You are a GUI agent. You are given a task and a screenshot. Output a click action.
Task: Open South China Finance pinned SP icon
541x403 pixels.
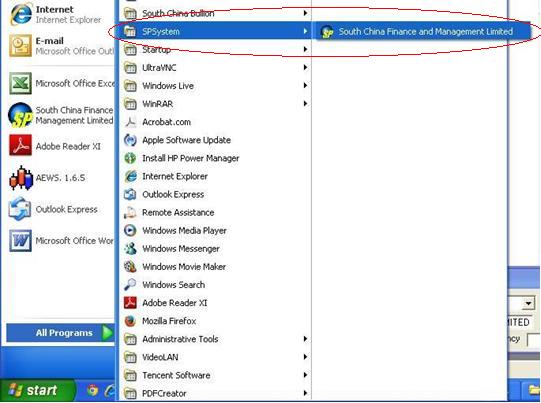point(20,115)
